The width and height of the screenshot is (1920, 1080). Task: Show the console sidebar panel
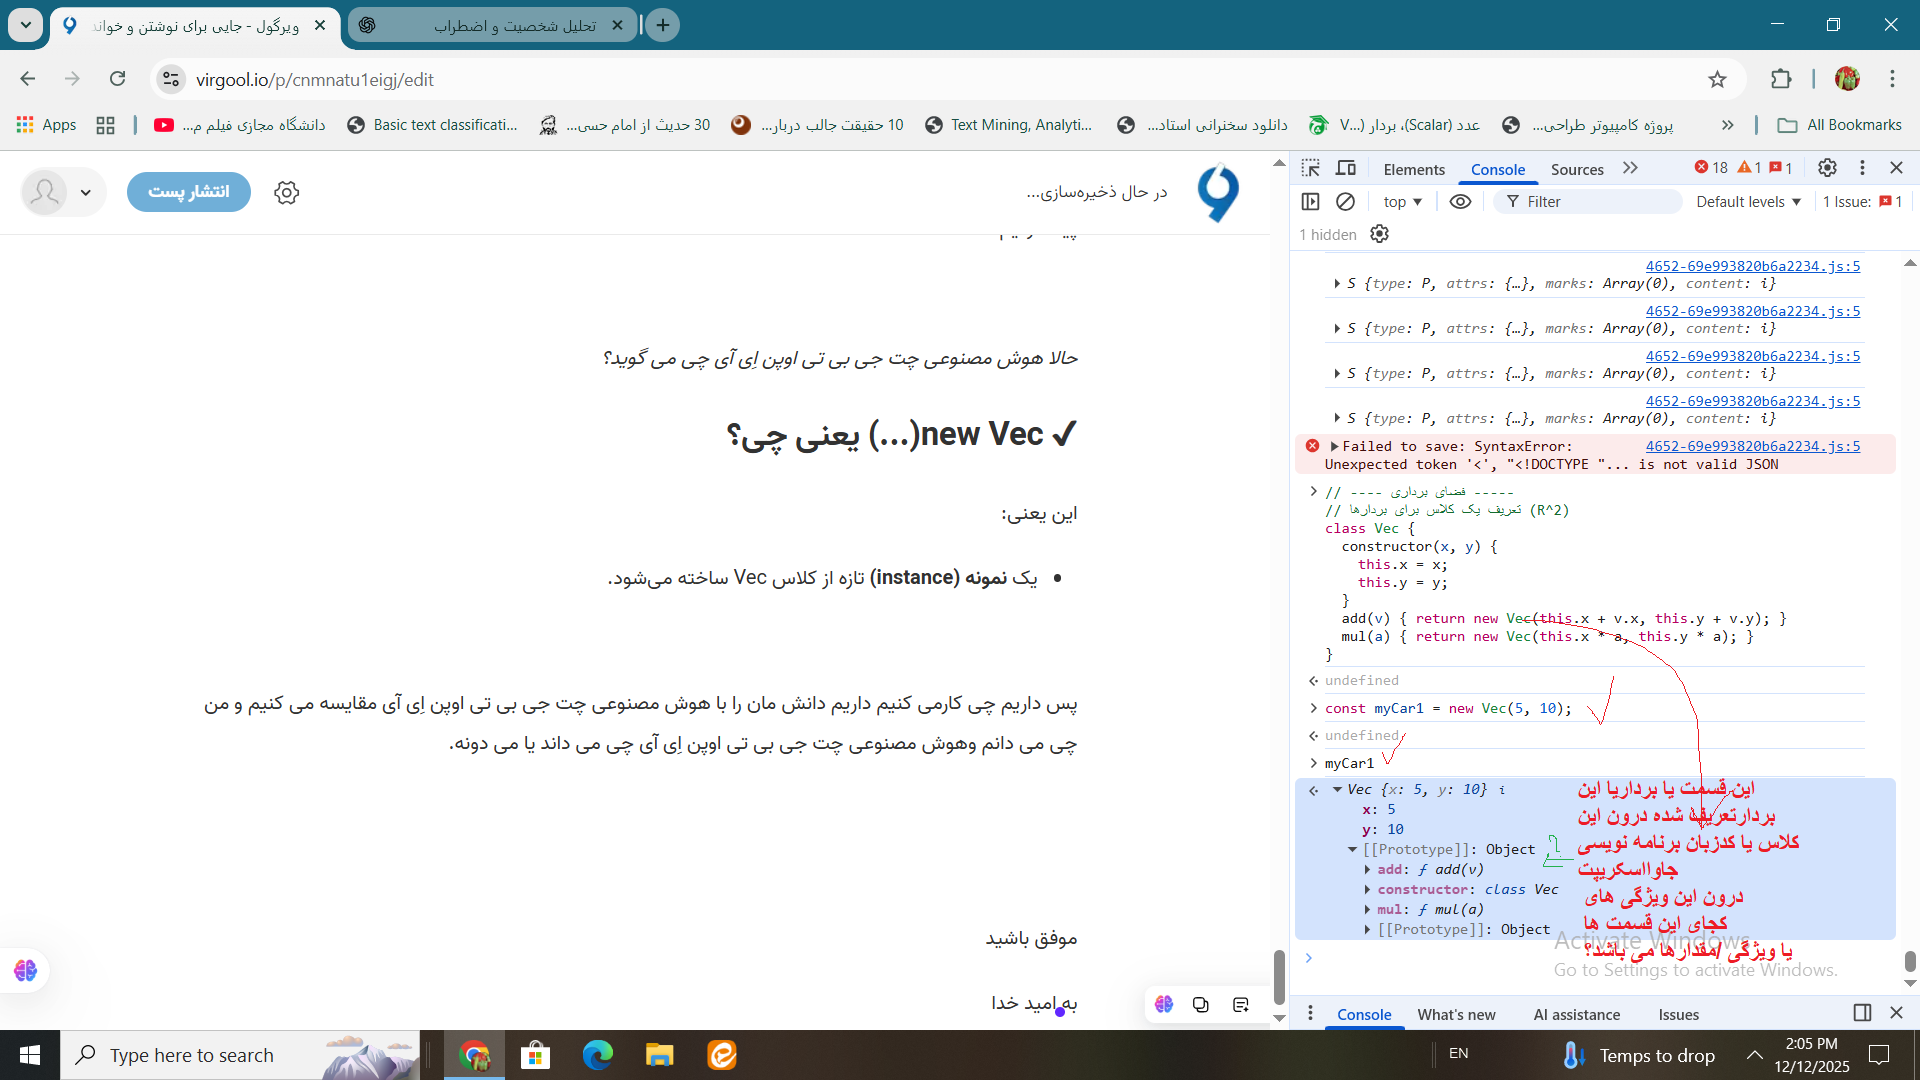(1310, 202)
